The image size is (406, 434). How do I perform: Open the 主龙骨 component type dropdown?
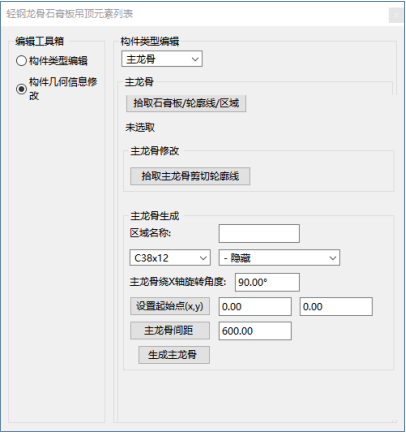tap(162, 59)
